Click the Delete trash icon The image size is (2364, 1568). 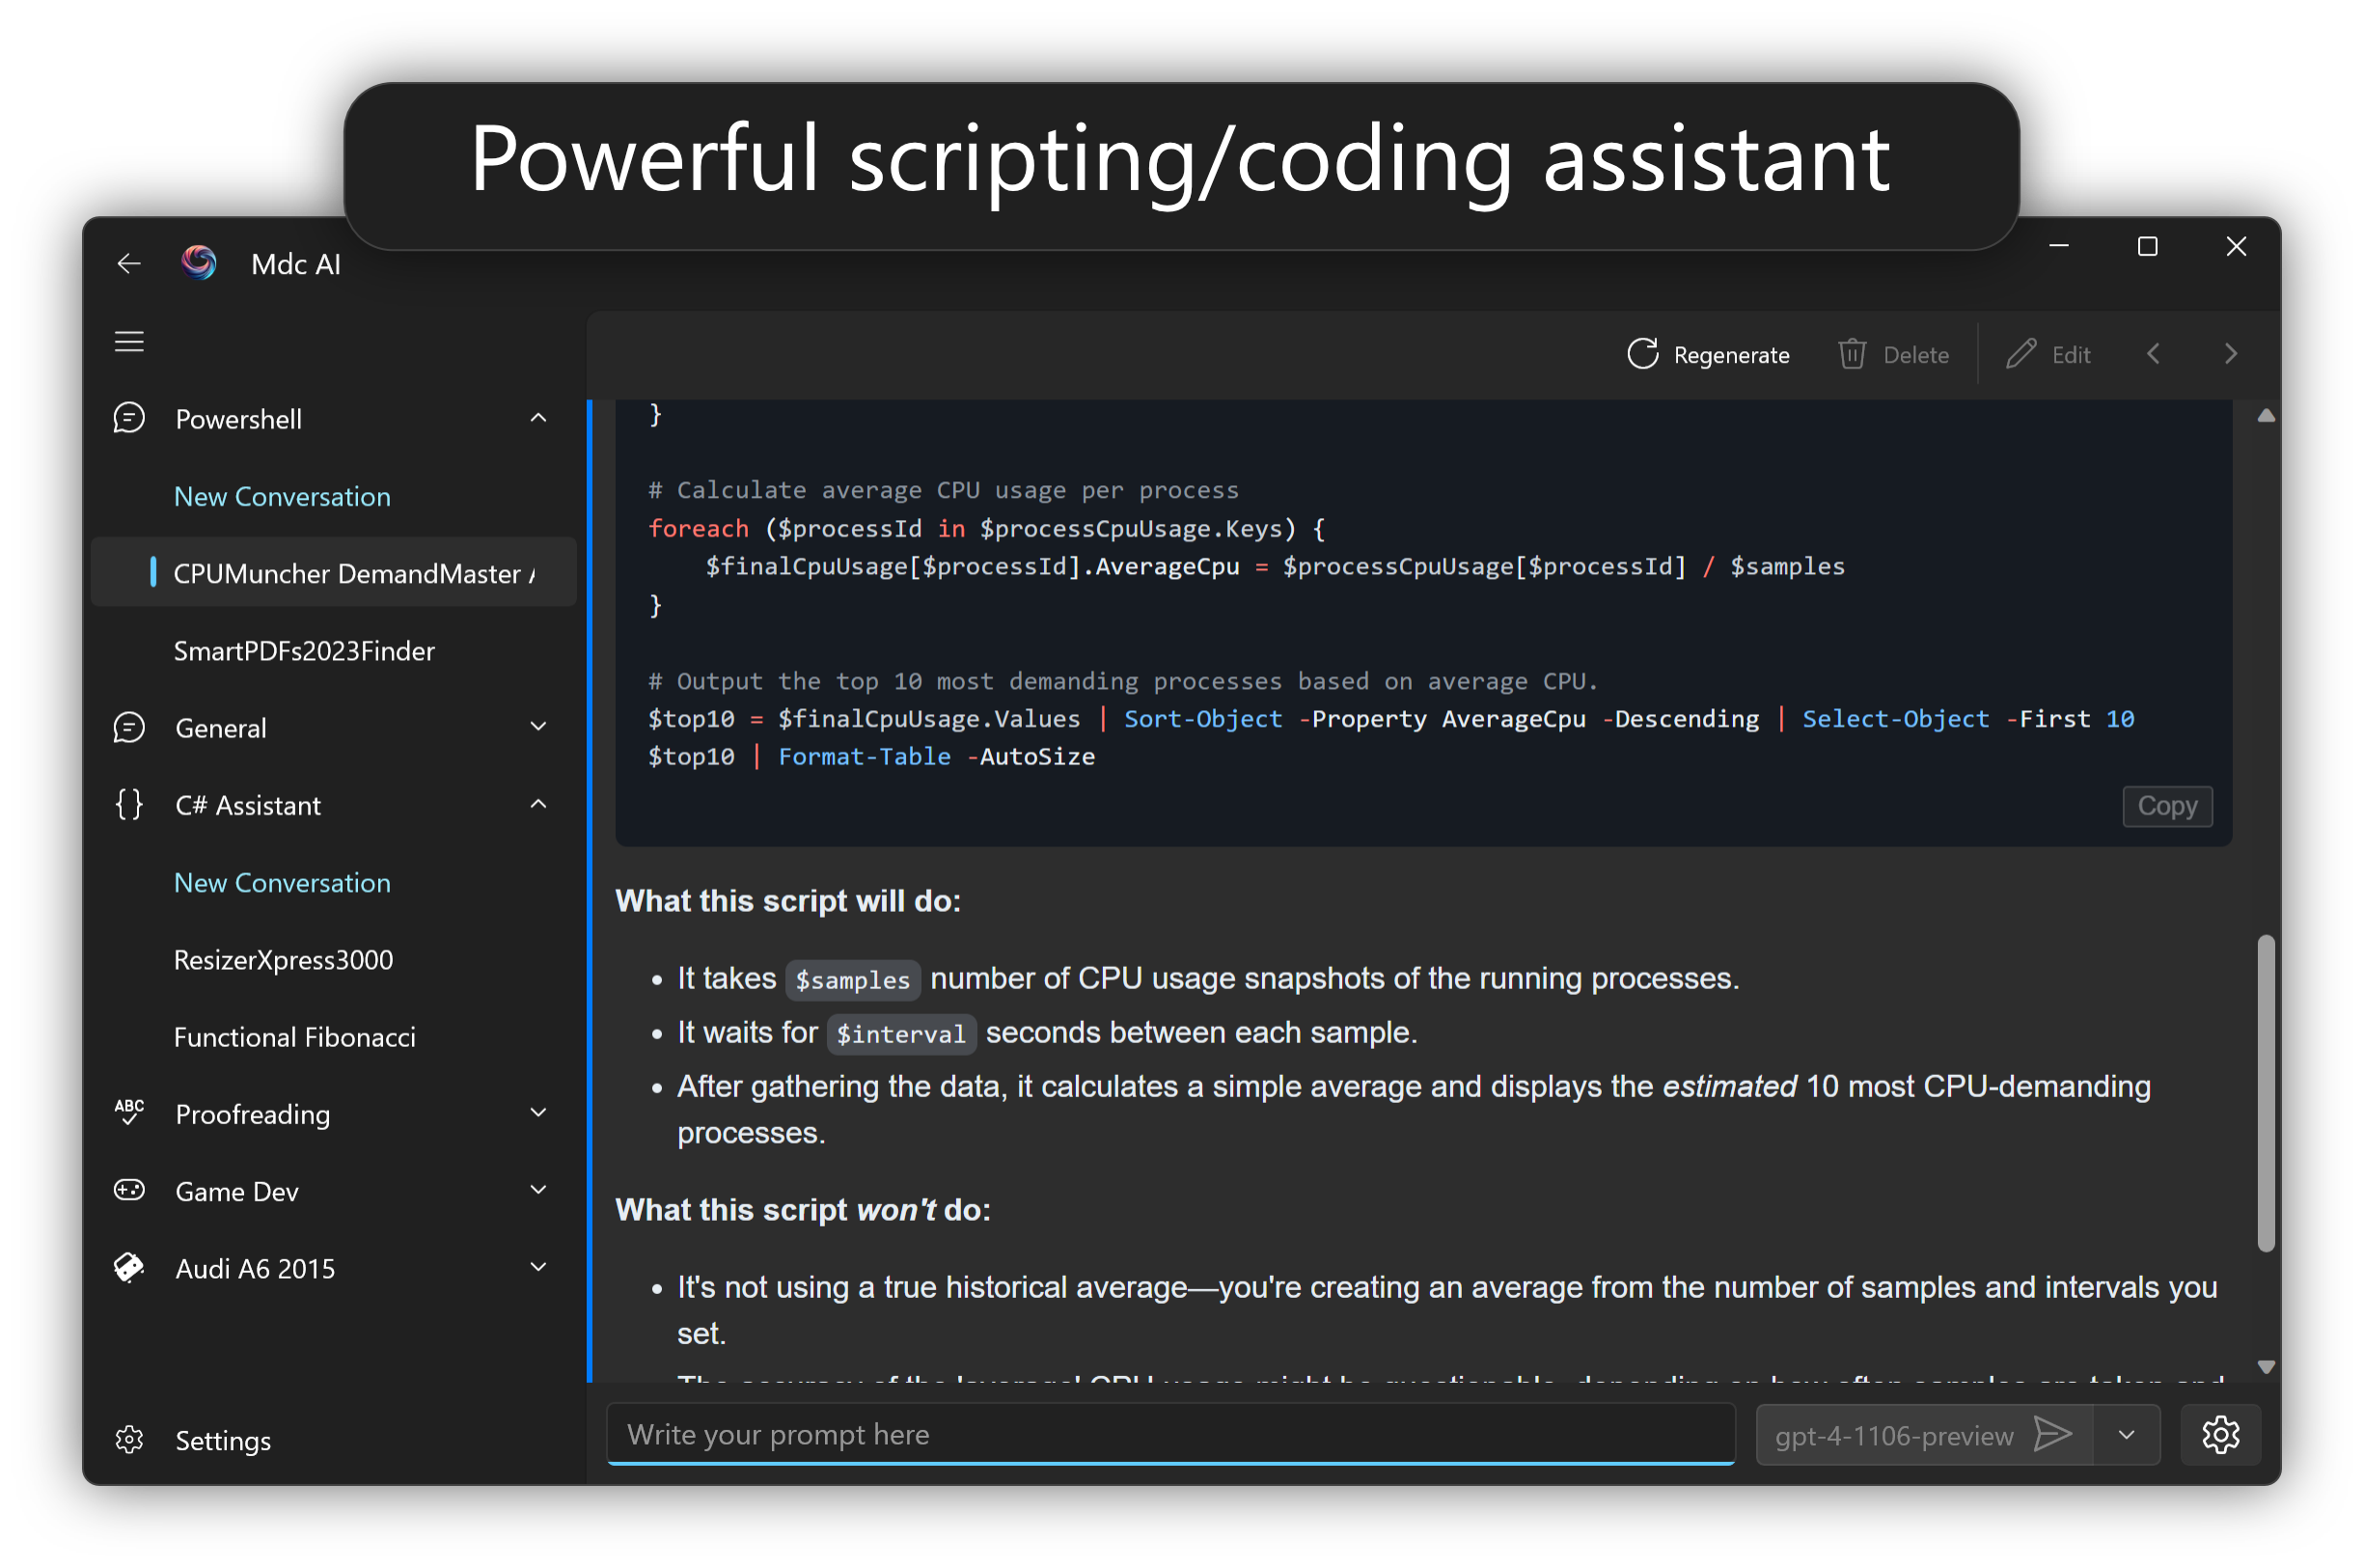1851,354
